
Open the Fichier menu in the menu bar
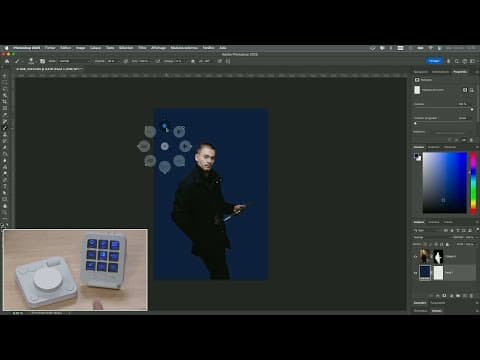pos(50,48)
